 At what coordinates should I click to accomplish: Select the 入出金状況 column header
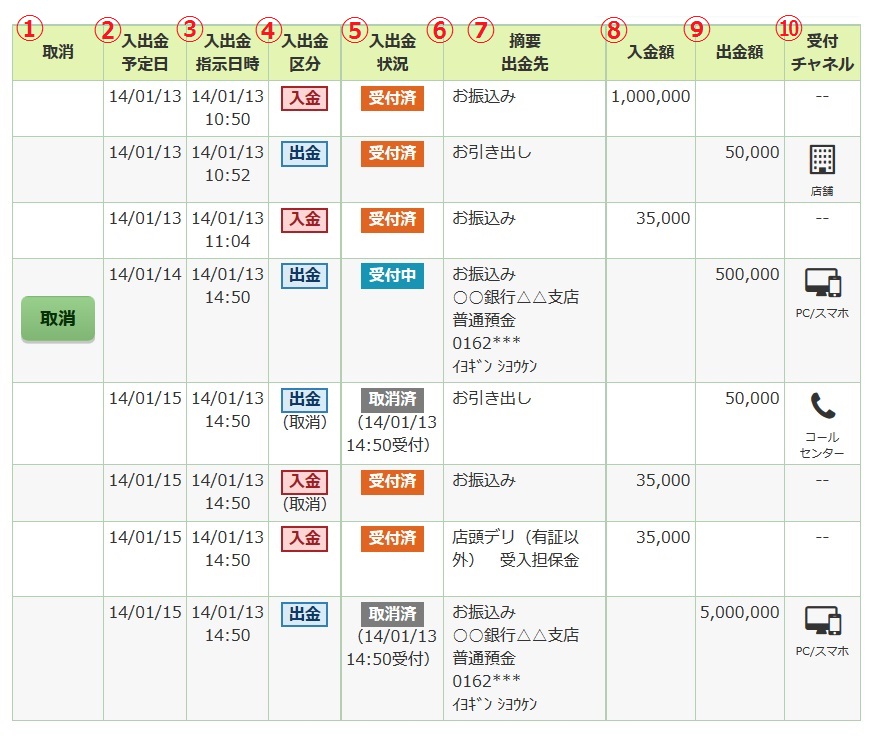(393, 52)
